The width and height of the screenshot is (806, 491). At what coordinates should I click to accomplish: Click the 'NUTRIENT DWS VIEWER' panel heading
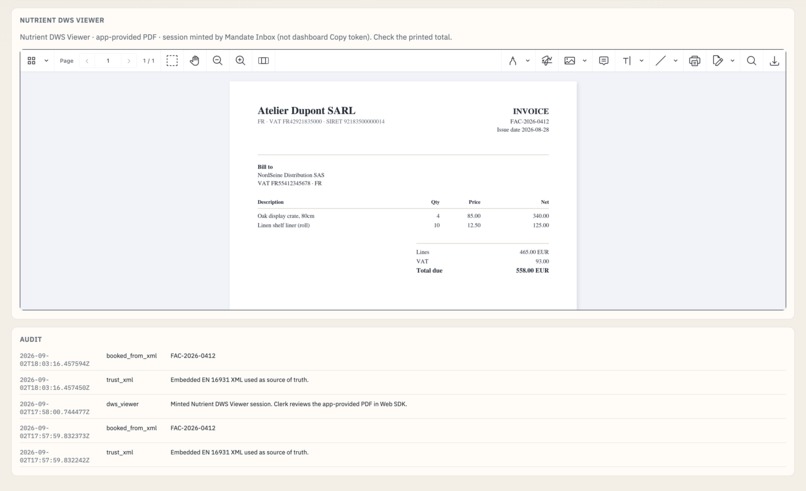62,21
